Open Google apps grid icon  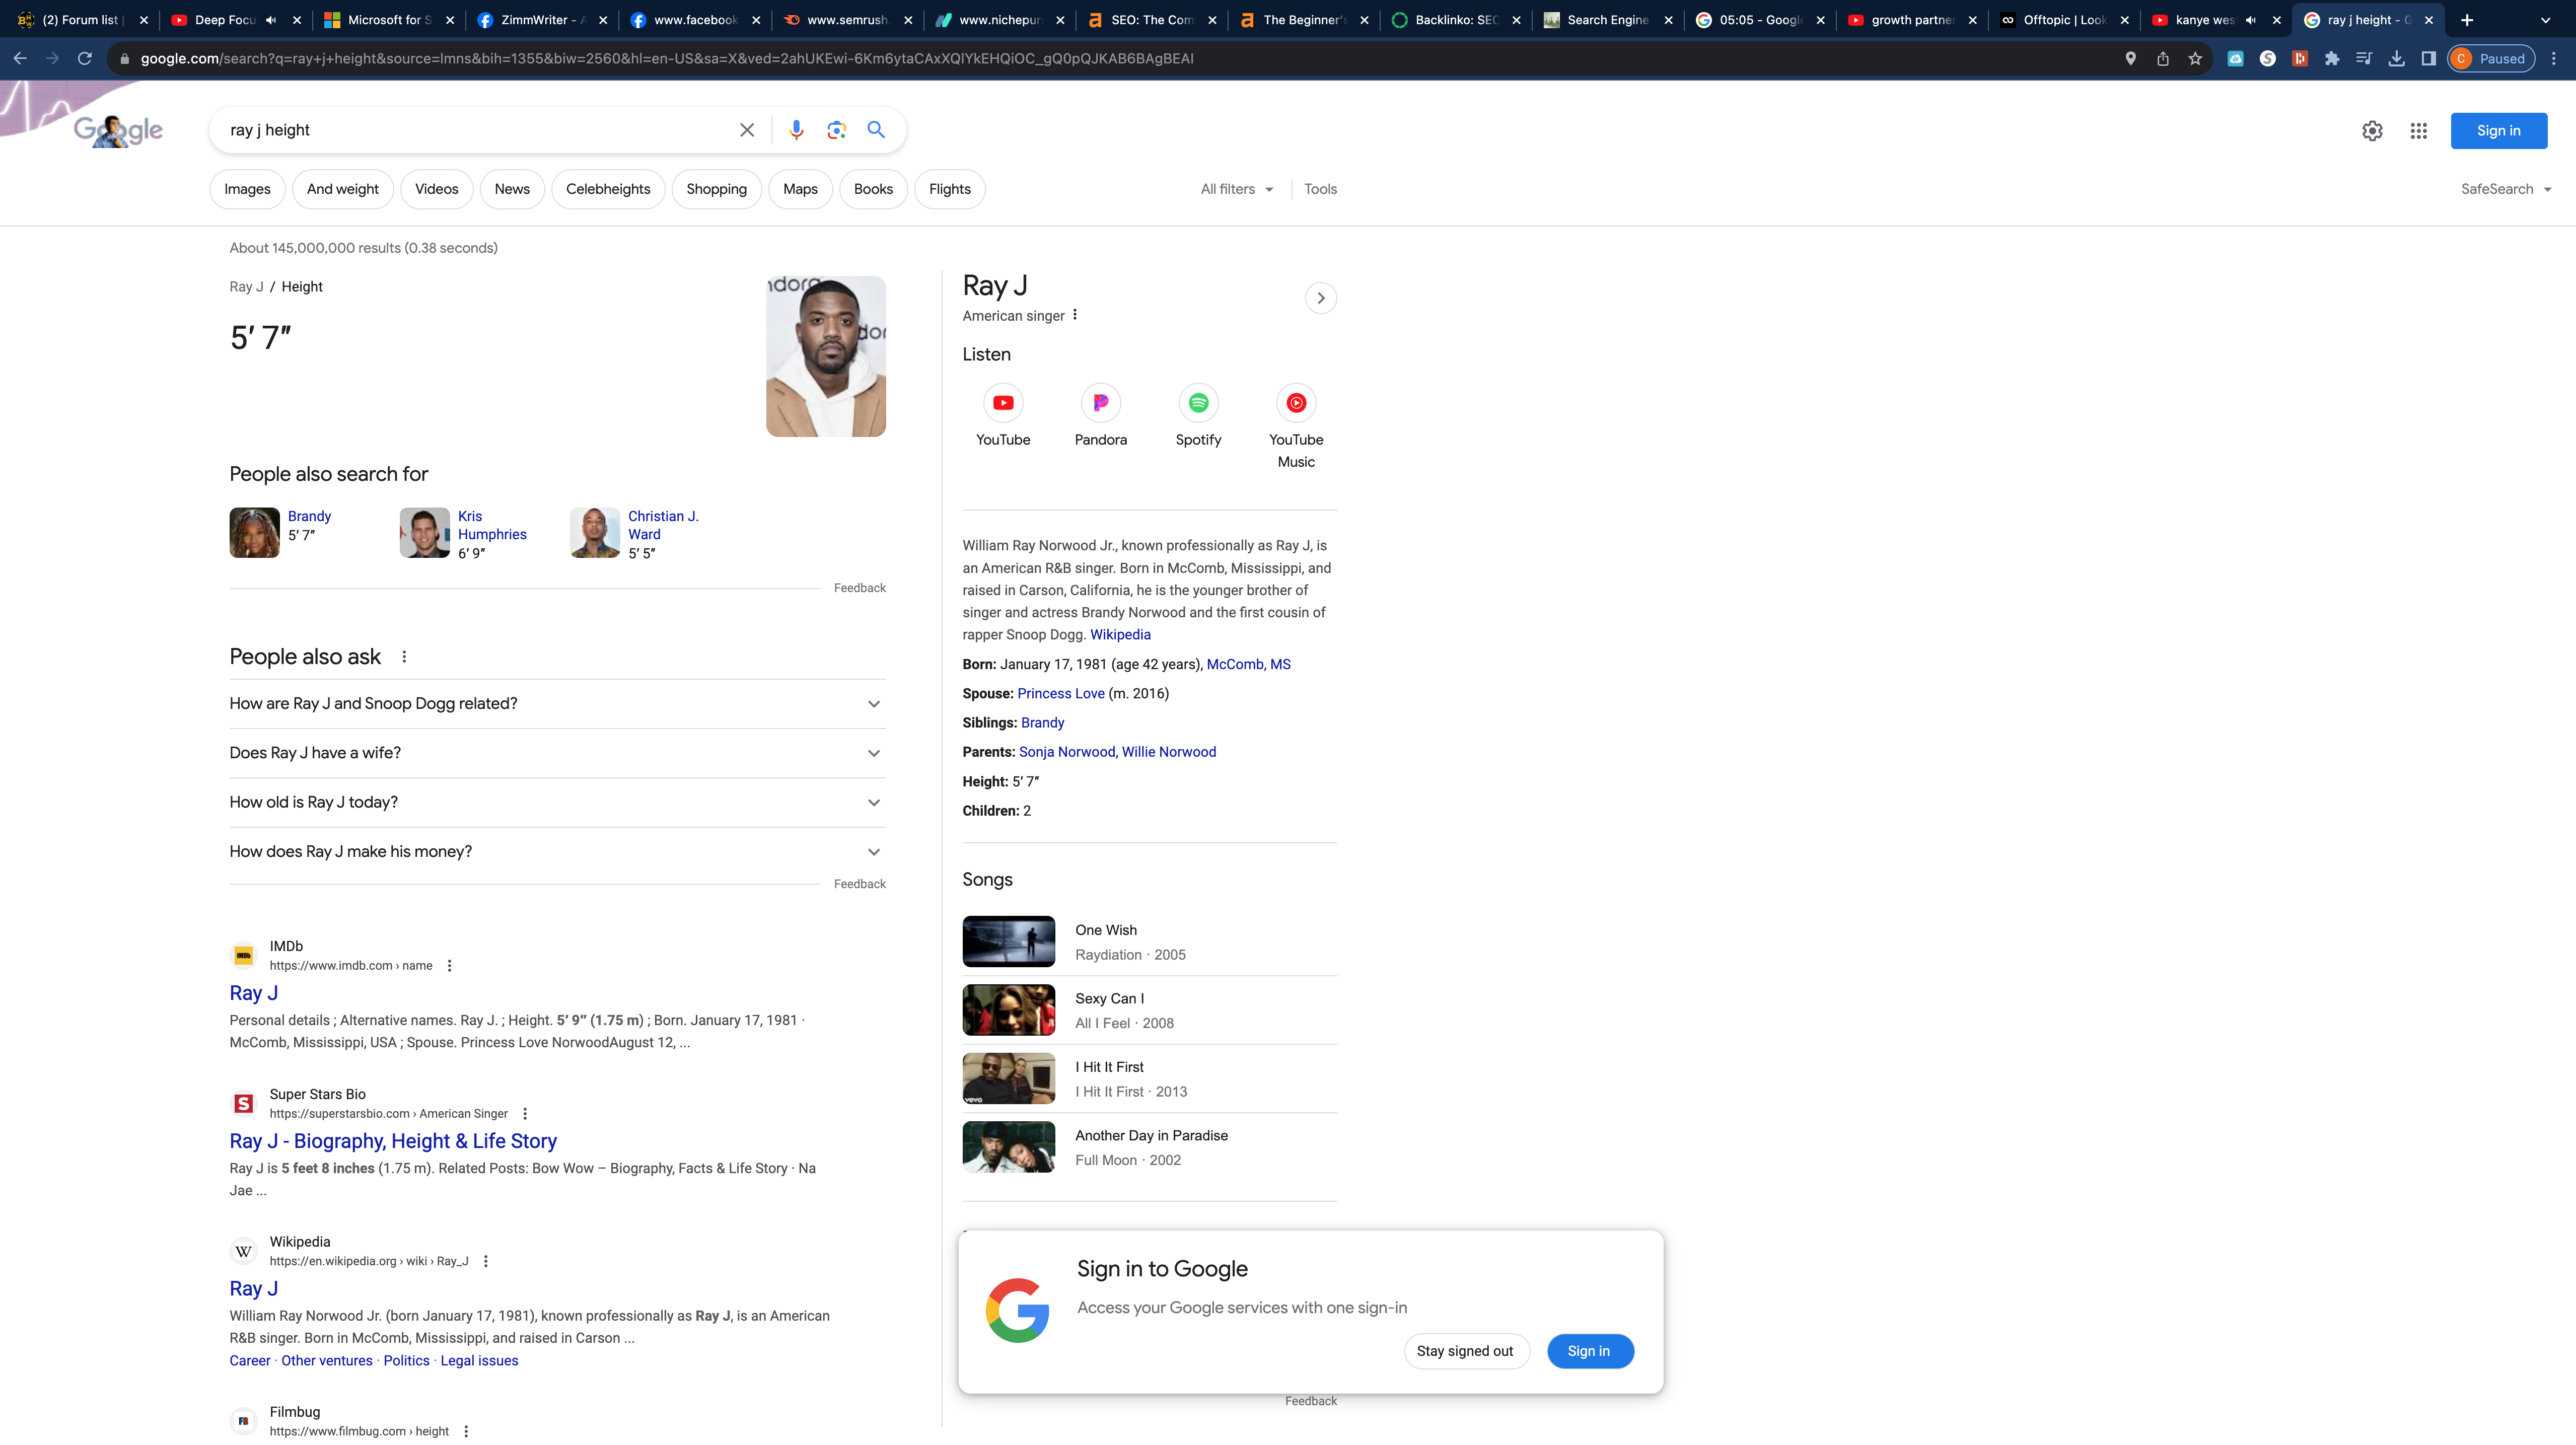pos(2418,131)
